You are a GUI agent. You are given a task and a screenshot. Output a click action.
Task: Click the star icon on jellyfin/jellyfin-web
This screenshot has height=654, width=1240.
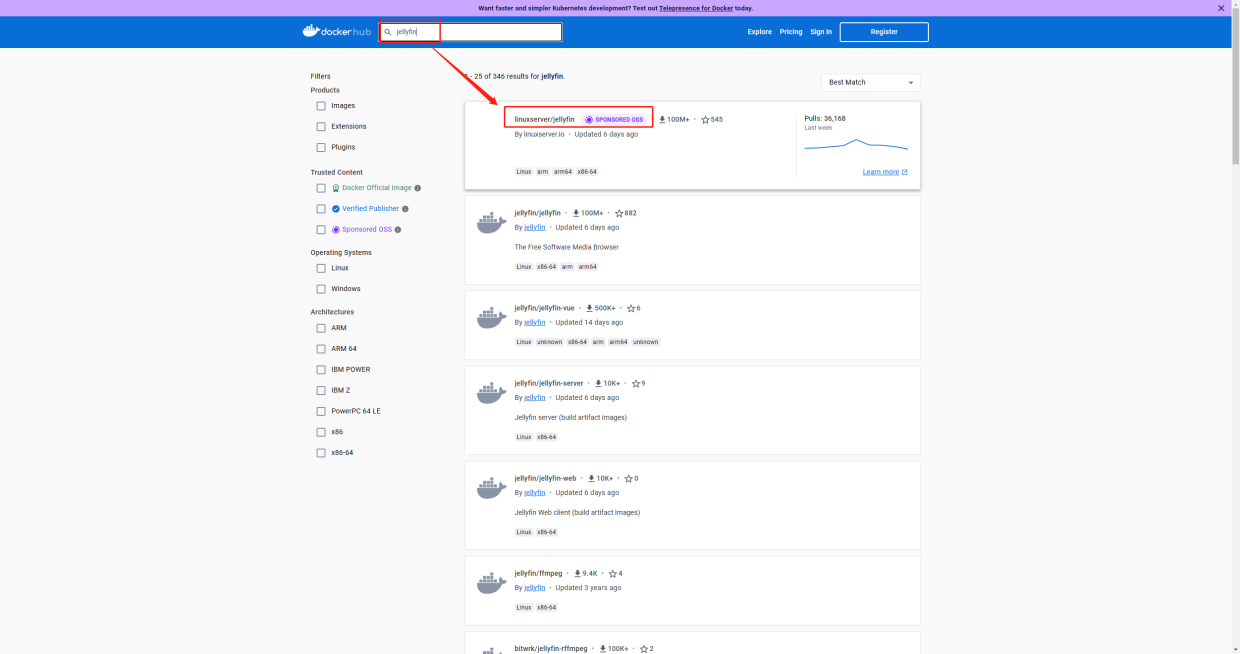629,478
